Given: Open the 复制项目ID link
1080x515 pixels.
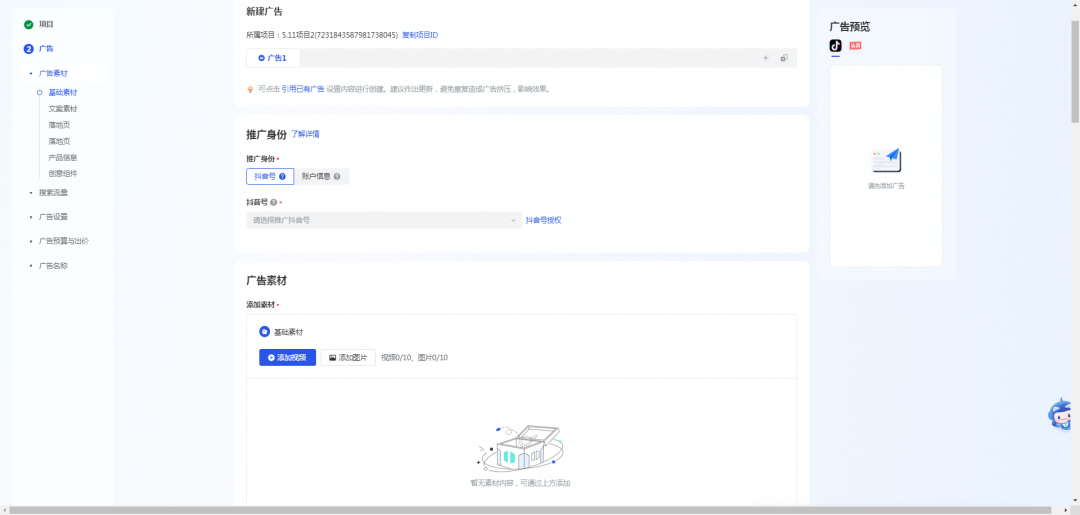Looking at the screenshot, I should point(420,34).
